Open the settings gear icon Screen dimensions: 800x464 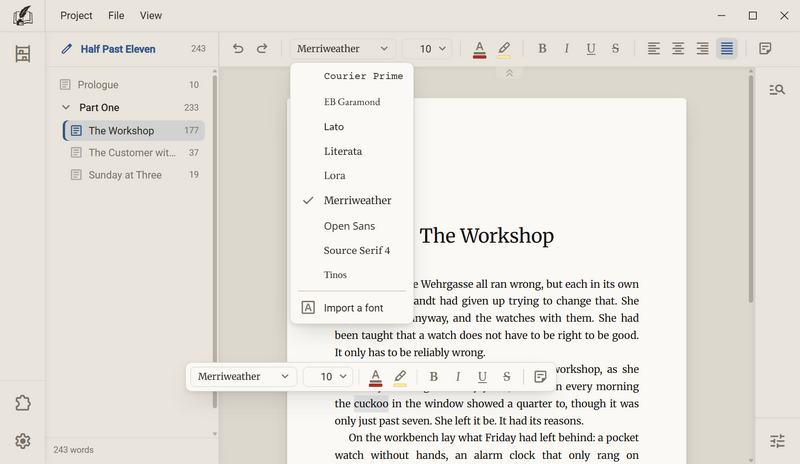[x=22, y=441]
